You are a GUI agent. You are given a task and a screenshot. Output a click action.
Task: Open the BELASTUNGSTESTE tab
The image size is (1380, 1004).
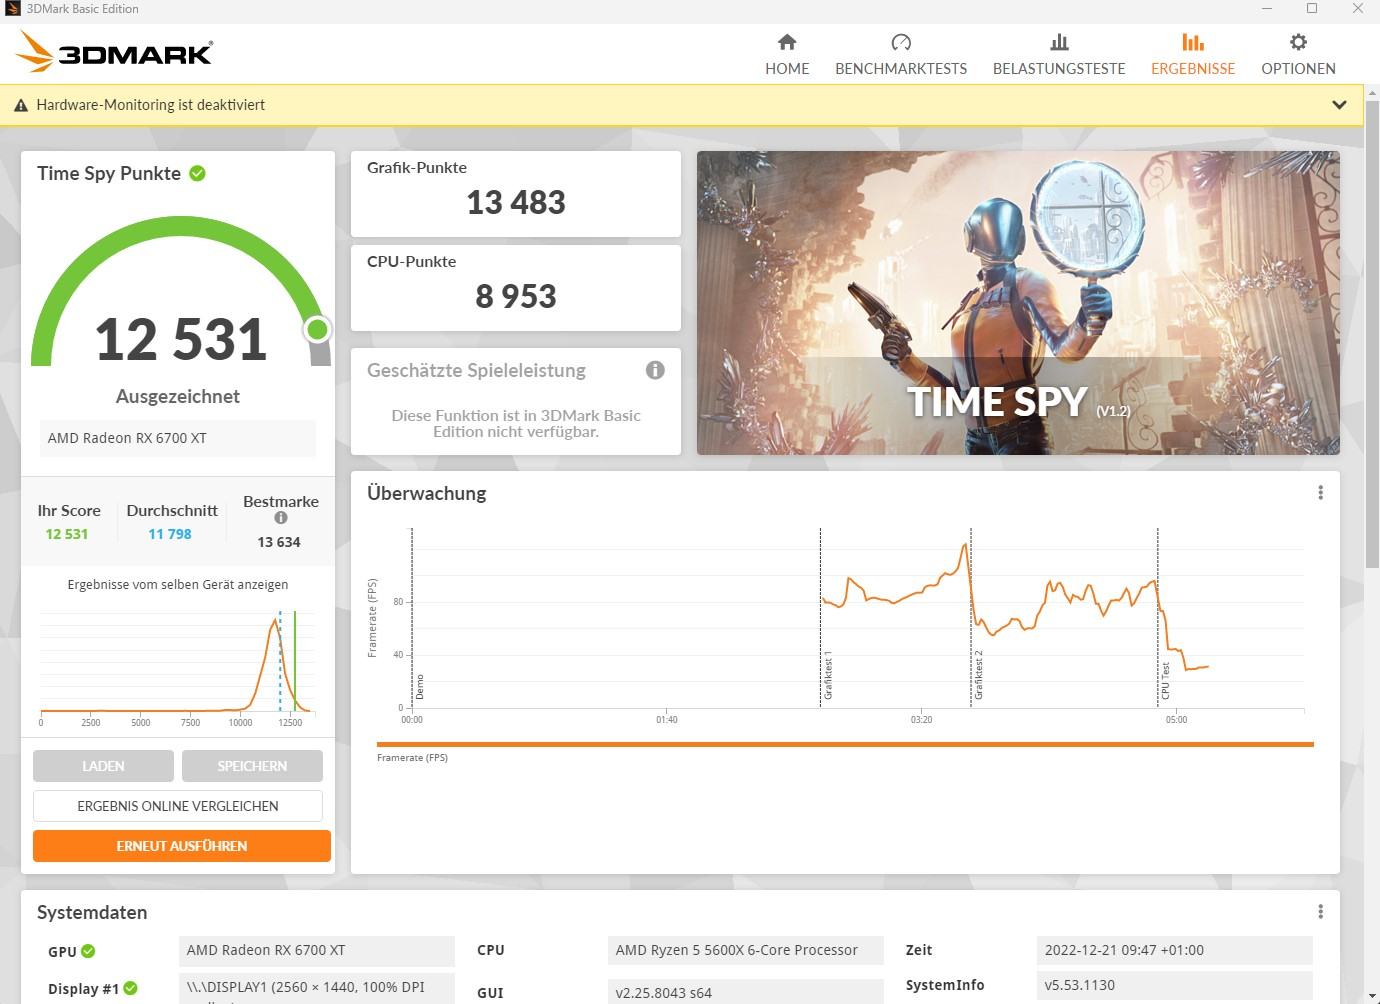pos(1059,54)
